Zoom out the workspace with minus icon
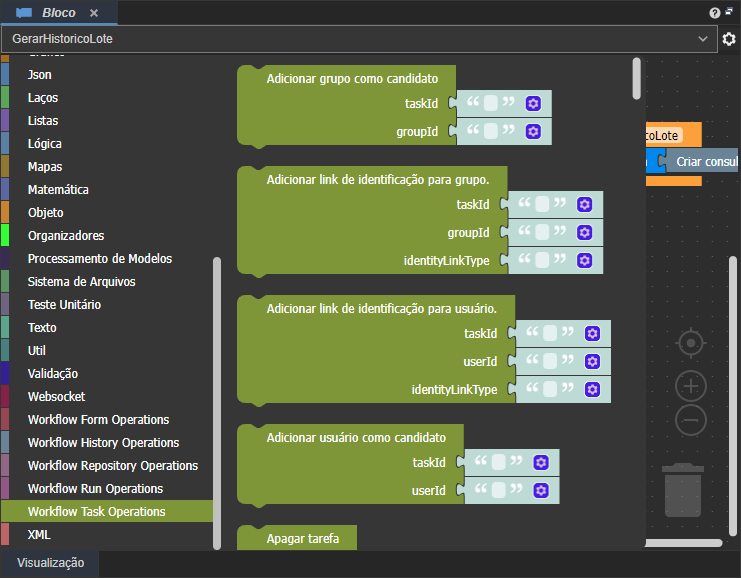 [x=691, y=420]
